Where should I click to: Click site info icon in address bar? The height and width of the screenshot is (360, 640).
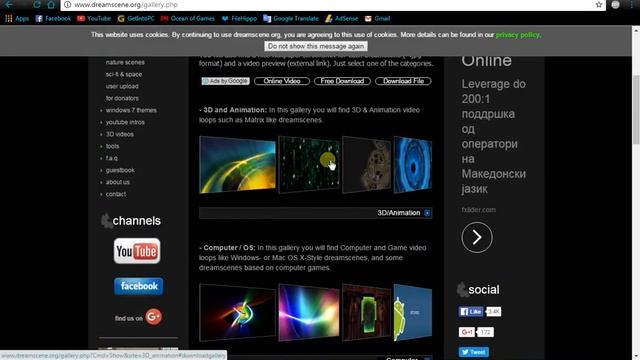click(x=67, y=4)
